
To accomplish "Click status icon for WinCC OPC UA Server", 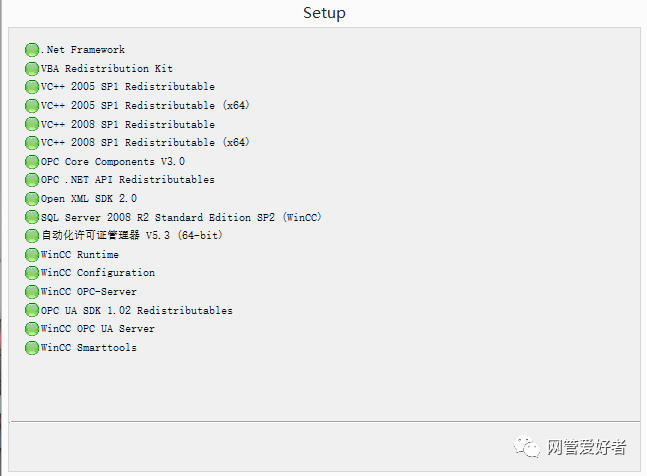I will (x=33, y=329).
